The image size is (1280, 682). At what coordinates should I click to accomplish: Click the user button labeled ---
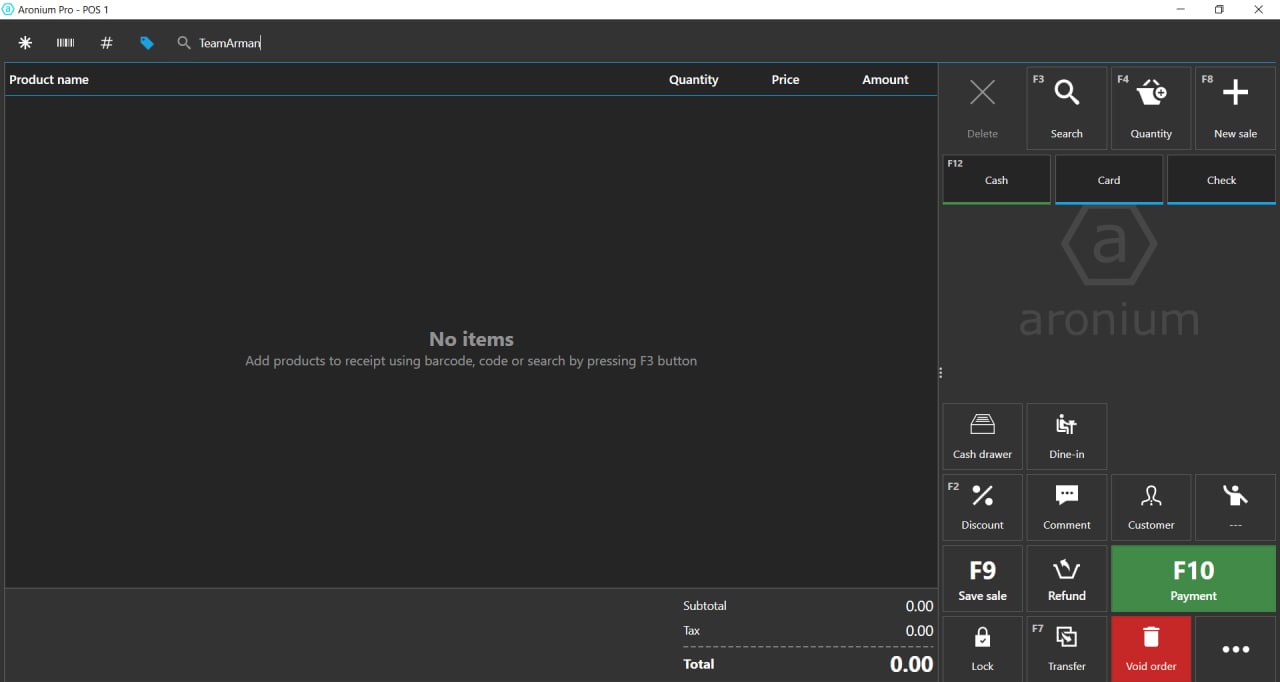coord(1235,507)
